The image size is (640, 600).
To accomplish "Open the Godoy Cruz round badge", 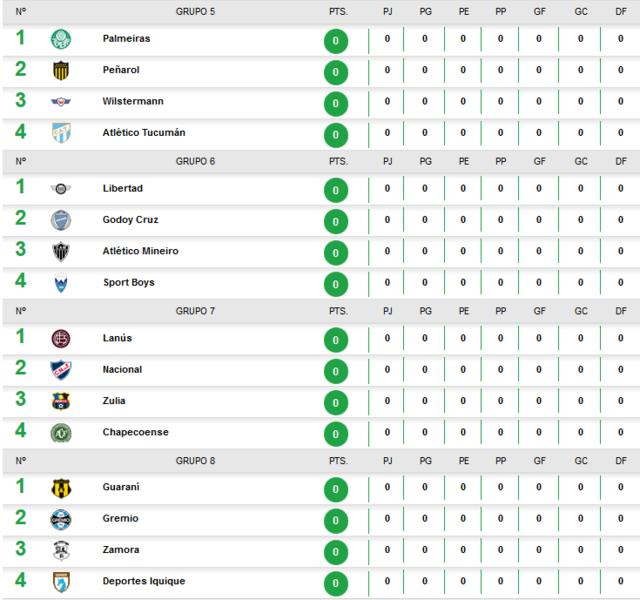I will 61,220.
